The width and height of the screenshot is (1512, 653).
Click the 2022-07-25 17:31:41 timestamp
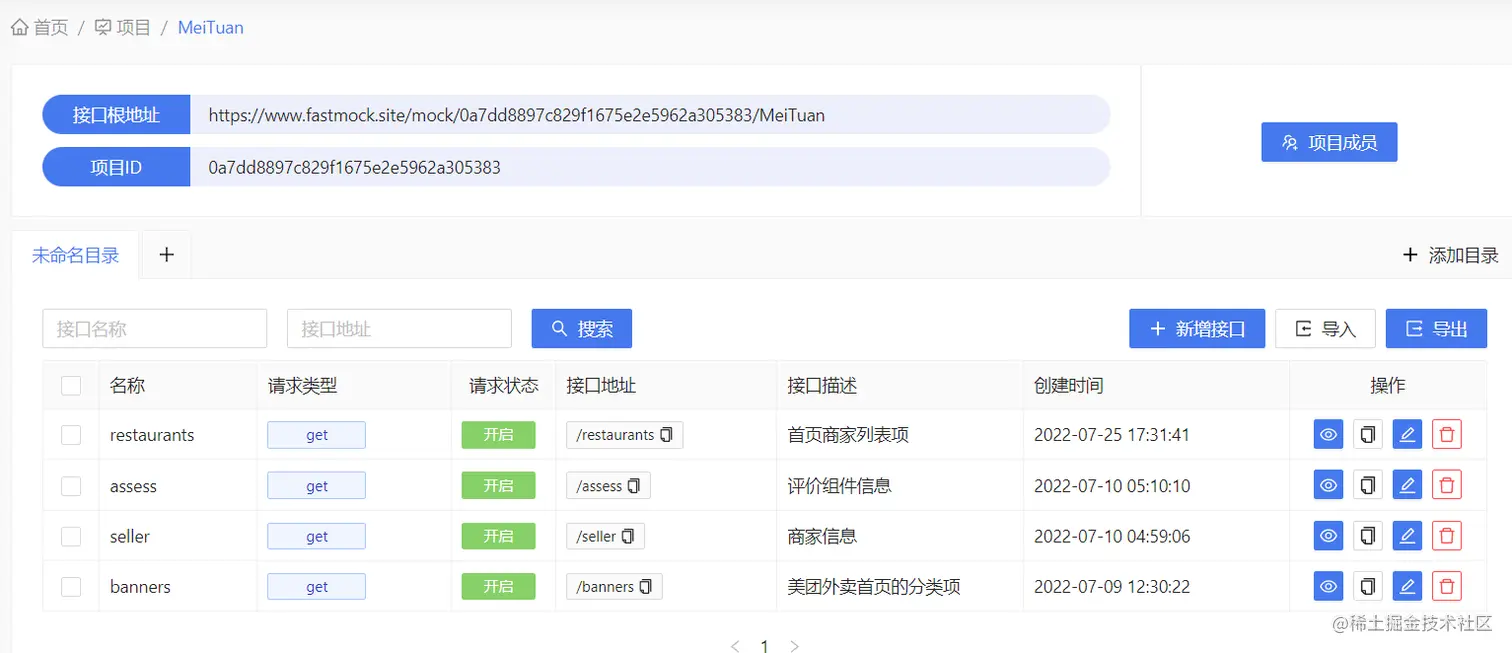(1112, 435)
